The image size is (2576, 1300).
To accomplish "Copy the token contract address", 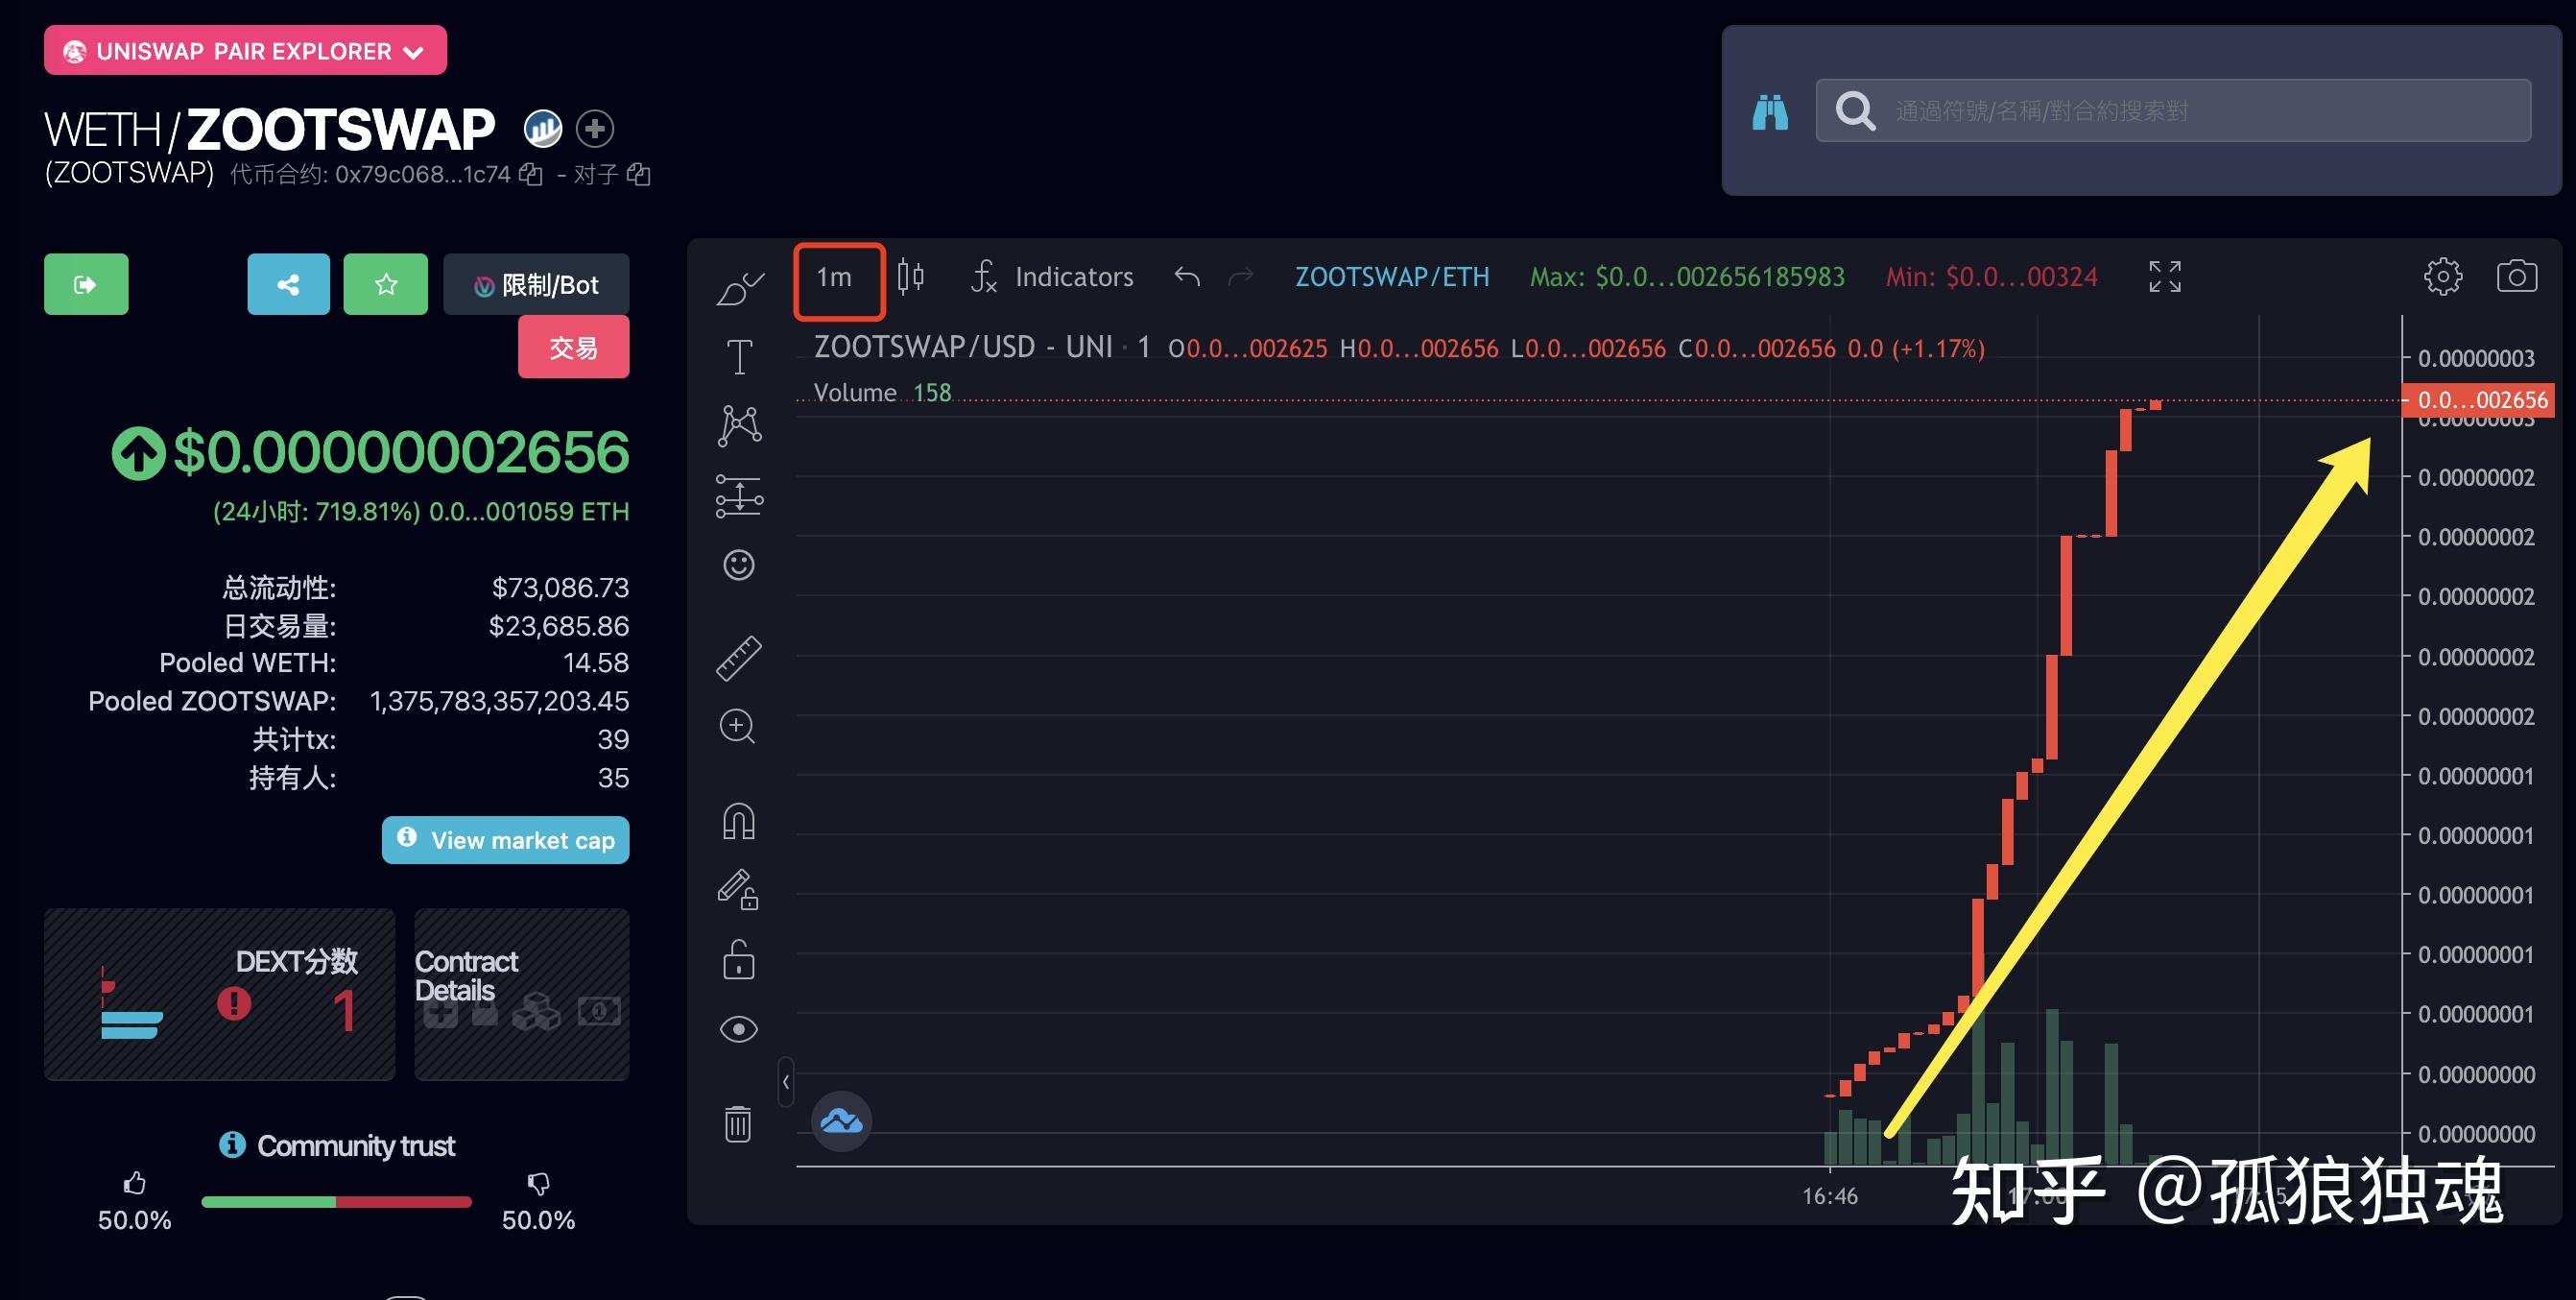I will pyautogui.click(x=531, y=175).
